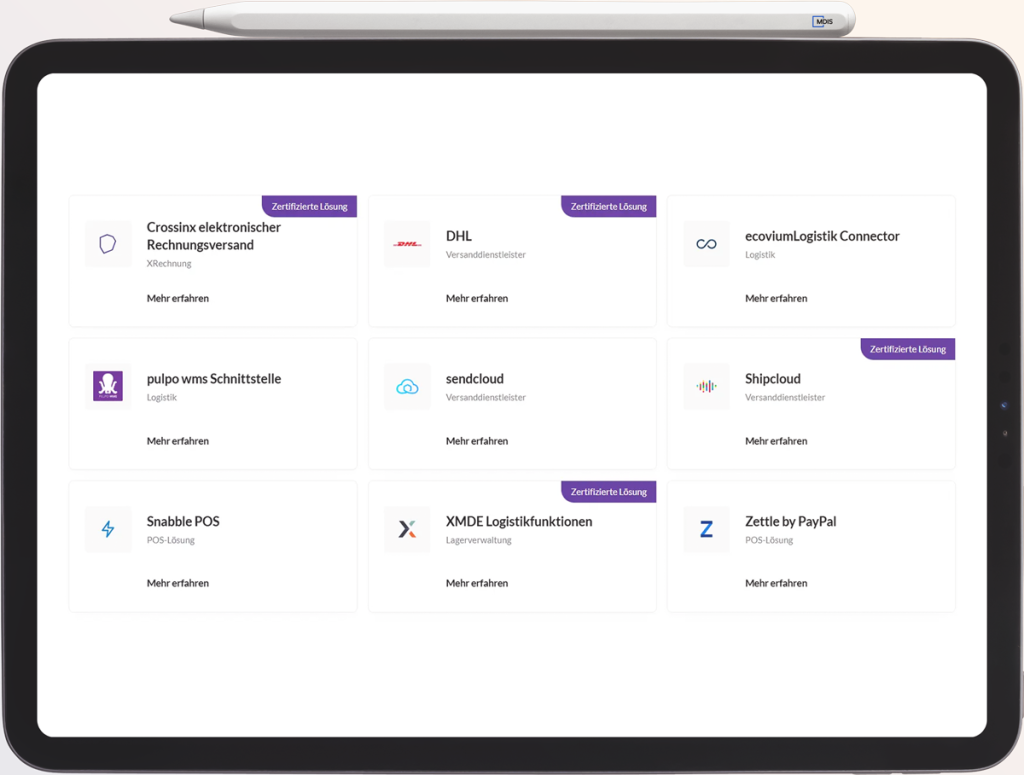This screenshot has height=775, width=1024.
Task: Click the 'Shipcloud' card title
Action: click(x=772, y=379)
